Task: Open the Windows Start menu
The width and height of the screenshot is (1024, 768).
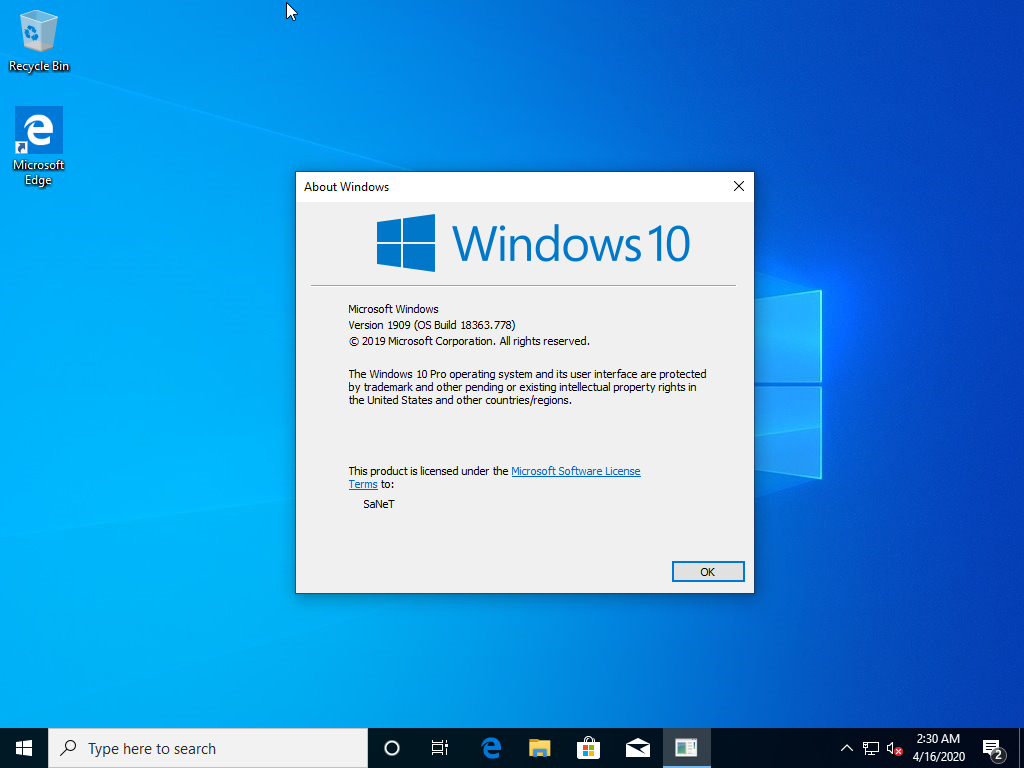Action: (24, 748)
